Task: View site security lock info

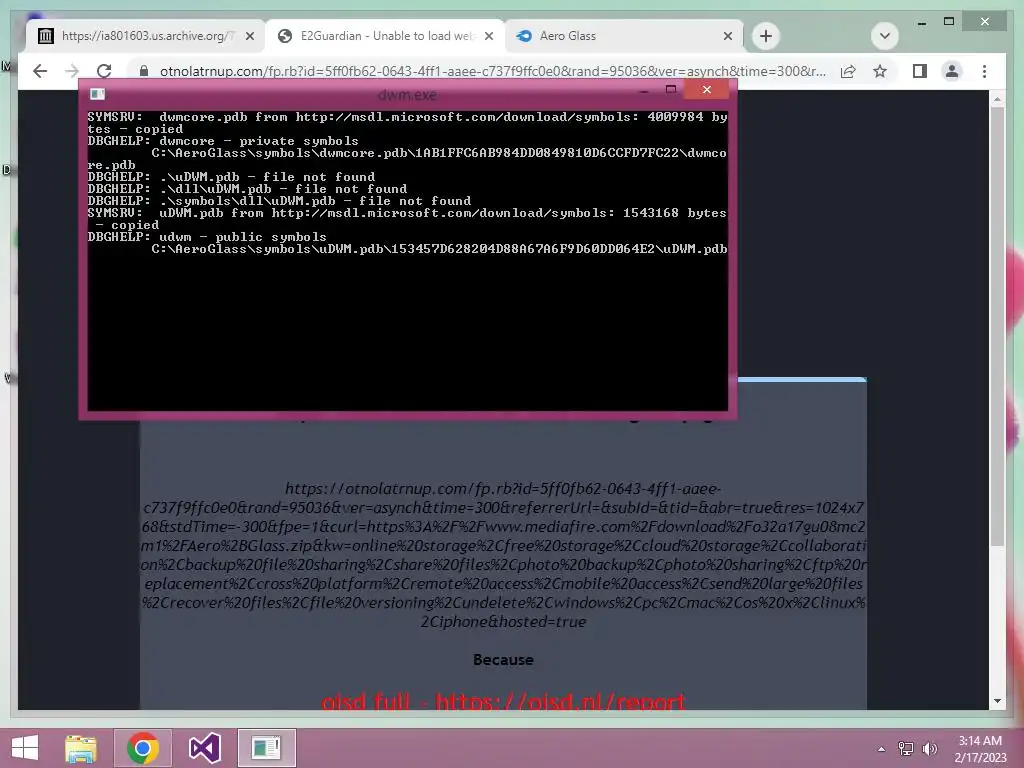Action: pos(144,71)
